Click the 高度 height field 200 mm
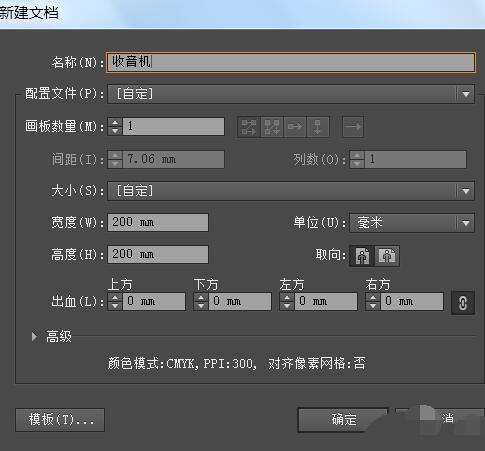 coord(158,255)
